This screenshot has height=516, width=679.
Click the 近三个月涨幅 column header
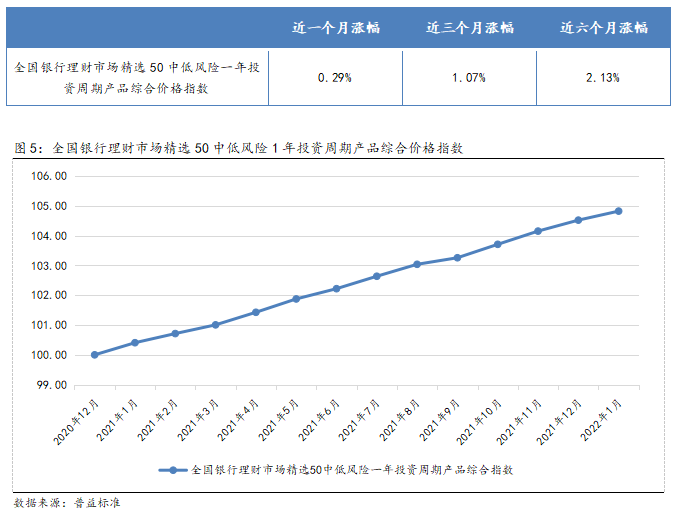pos(469,28)
